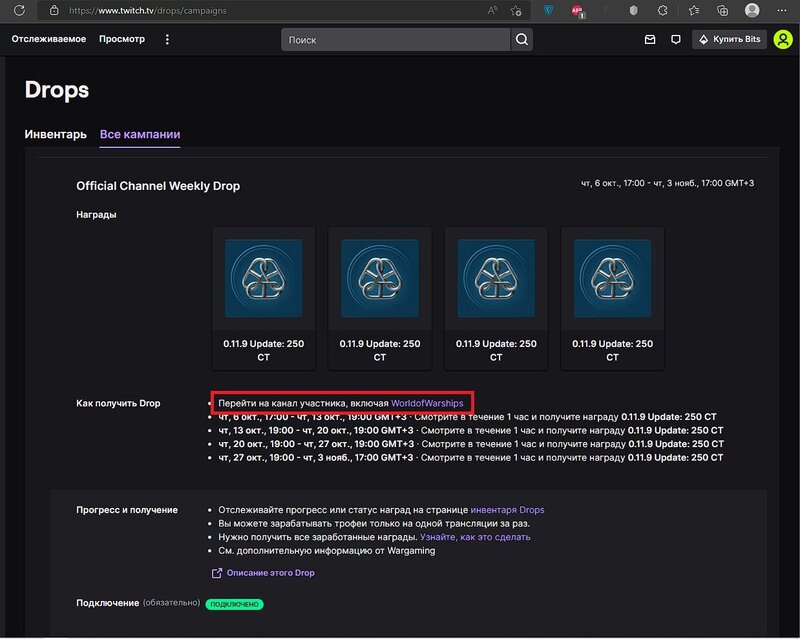Reload the page with the browser refresh icon

pos(19,10)
